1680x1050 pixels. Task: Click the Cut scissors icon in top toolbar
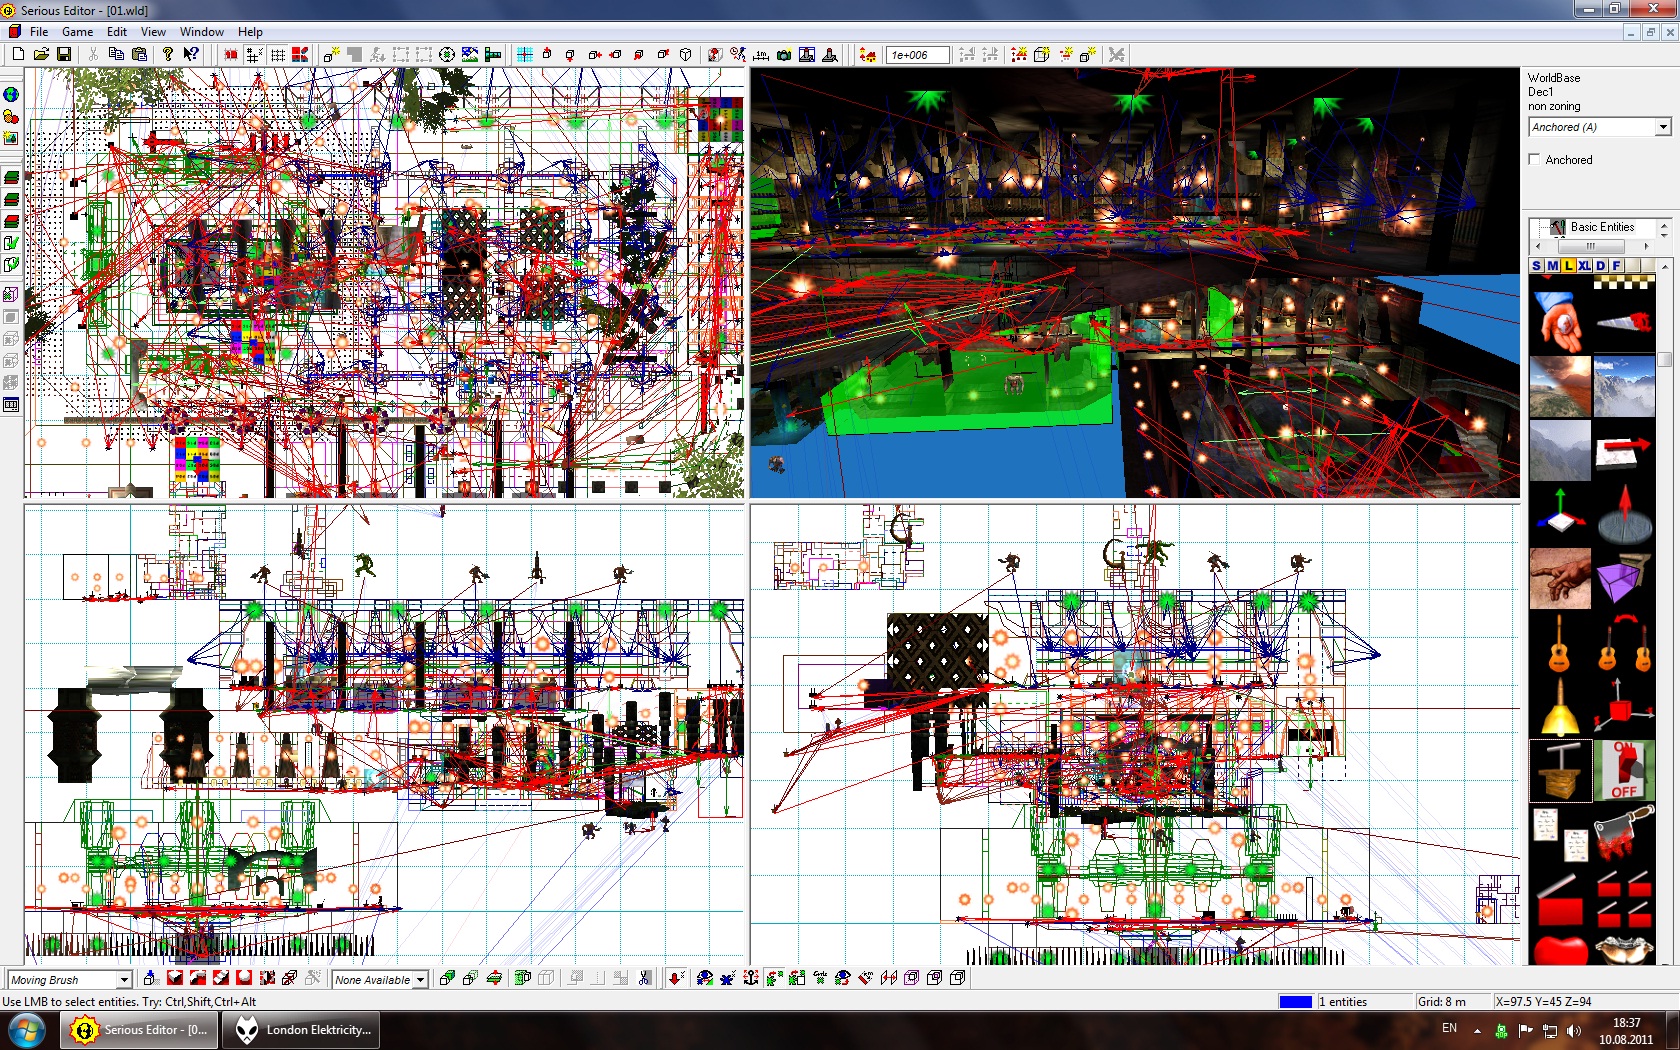[x=93, y=54]
